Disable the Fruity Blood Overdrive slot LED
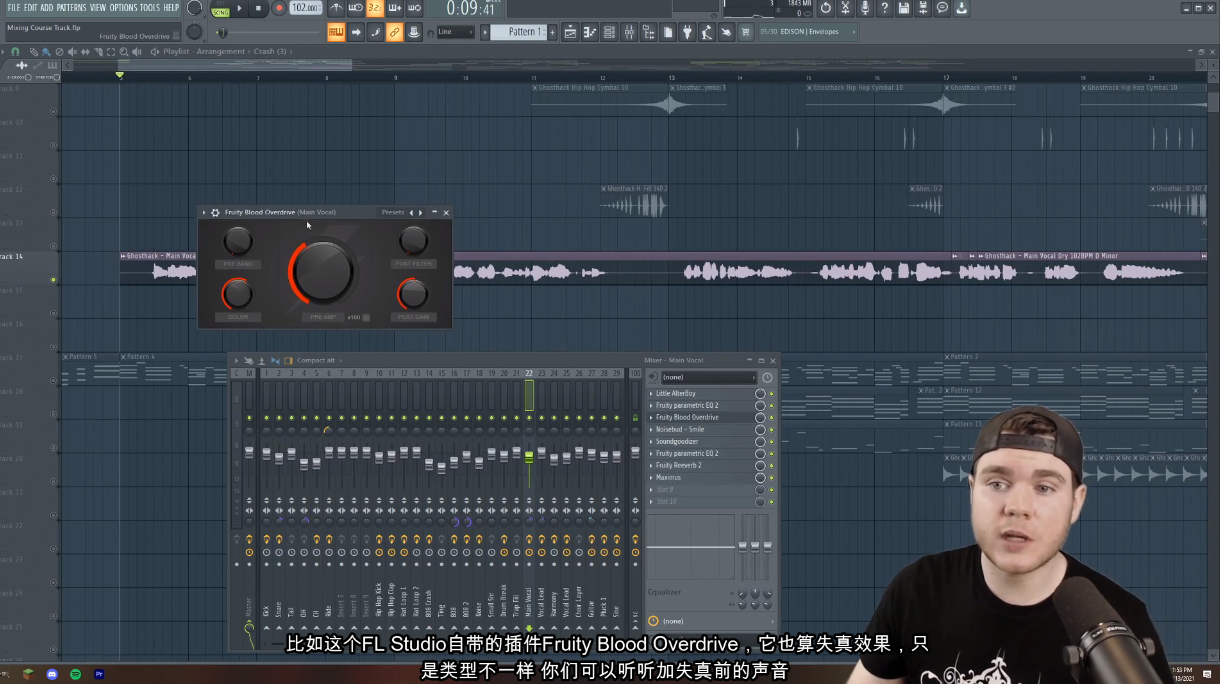1220x684 pixels. click(x=771, y=418)
